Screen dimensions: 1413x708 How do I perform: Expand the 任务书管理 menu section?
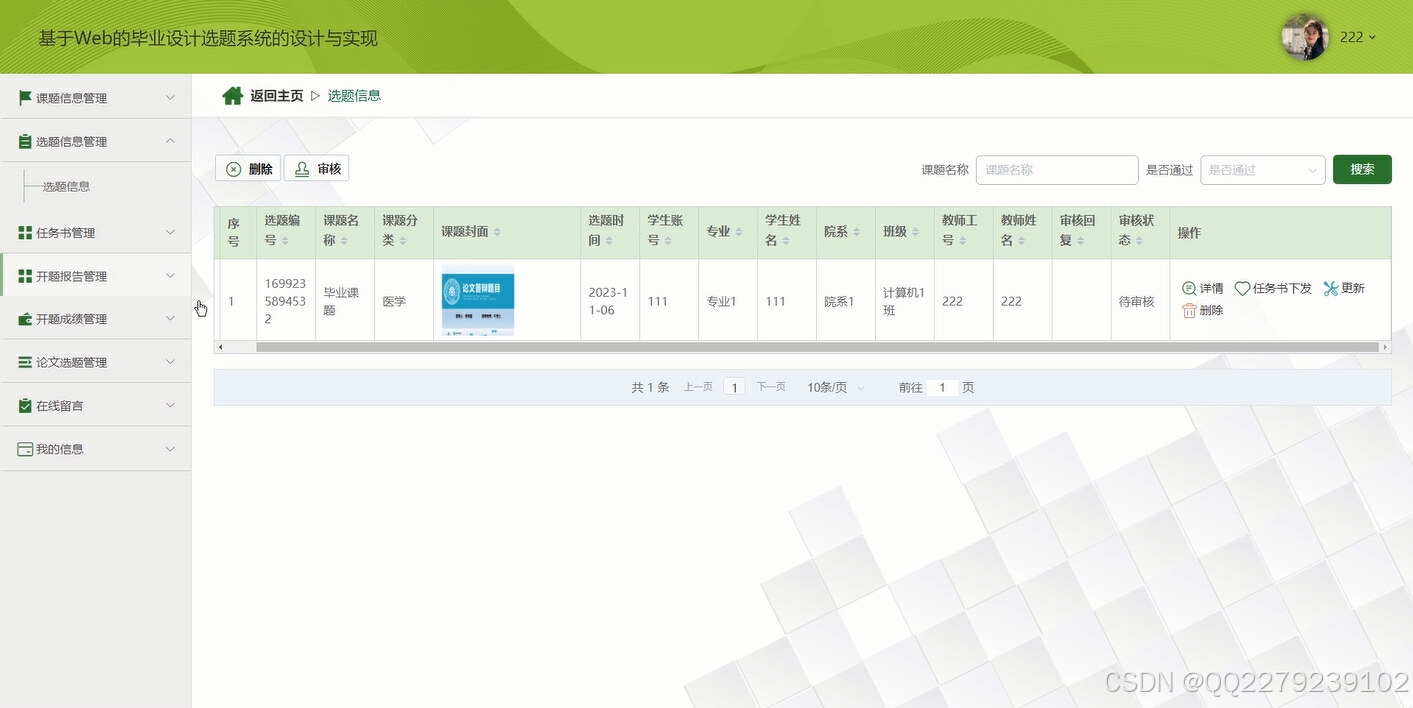pos(96,232)
